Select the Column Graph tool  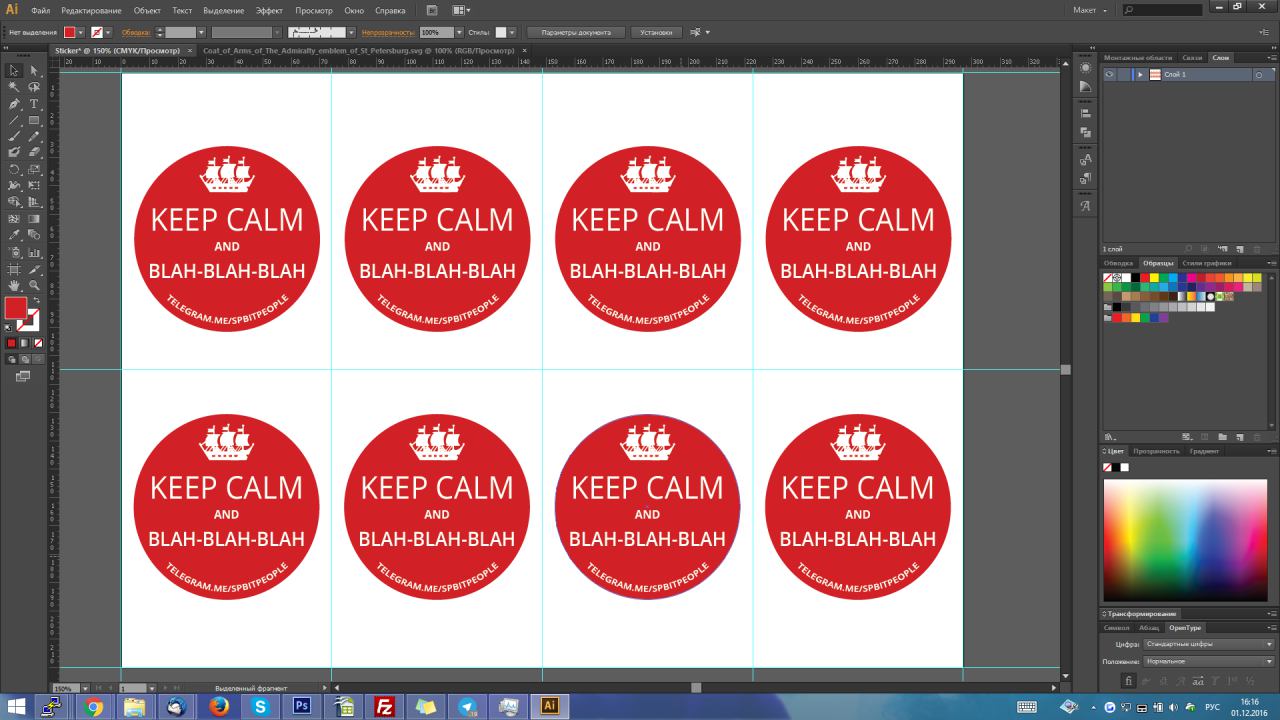pos(33,252)
